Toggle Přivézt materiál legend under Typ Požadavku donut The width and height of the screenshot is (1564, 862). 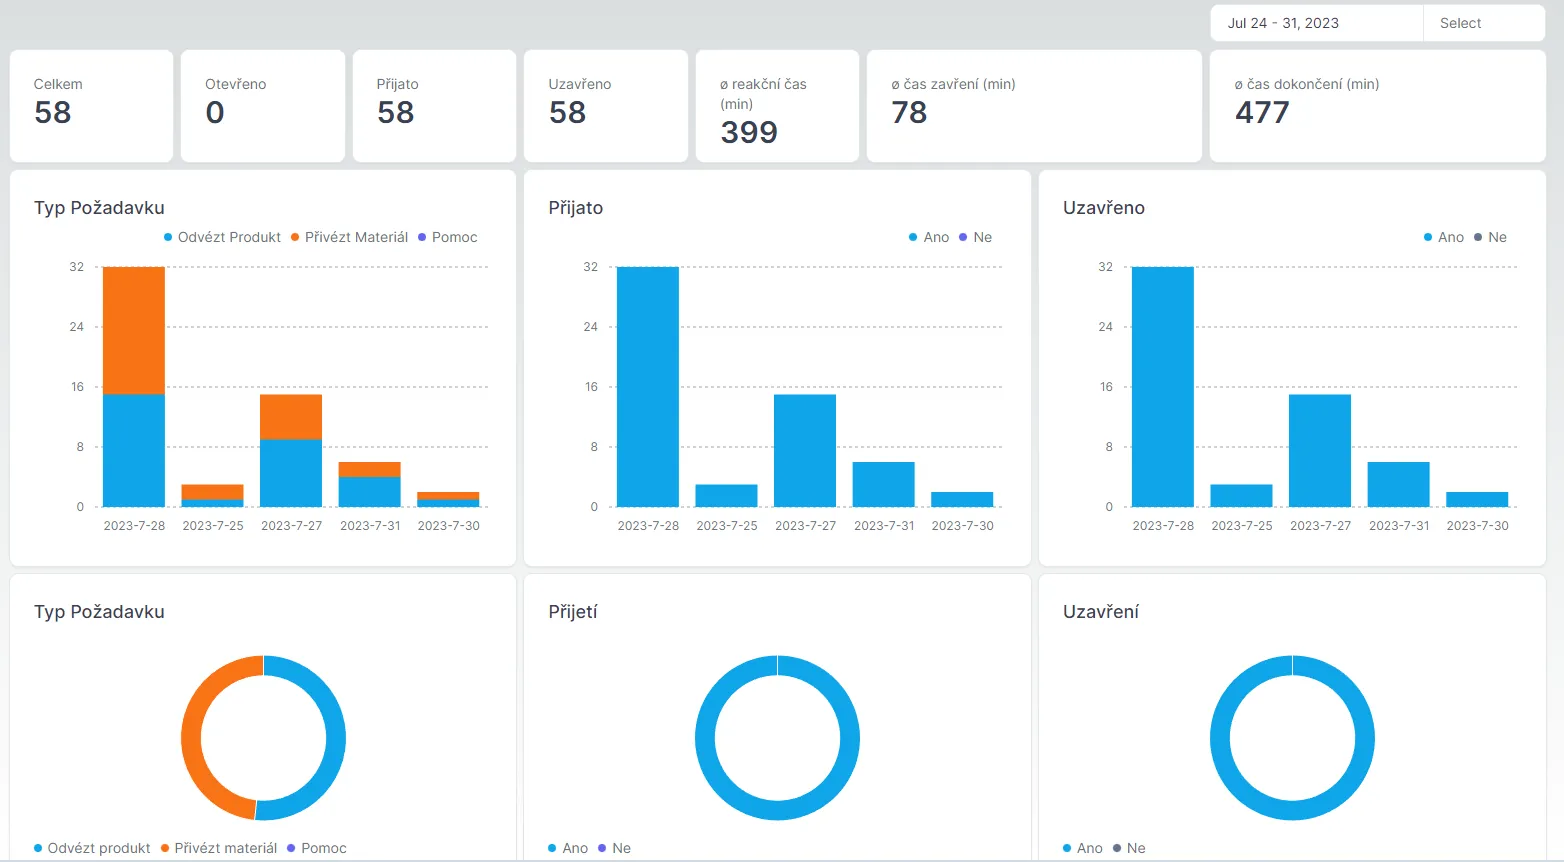[219, 848]
